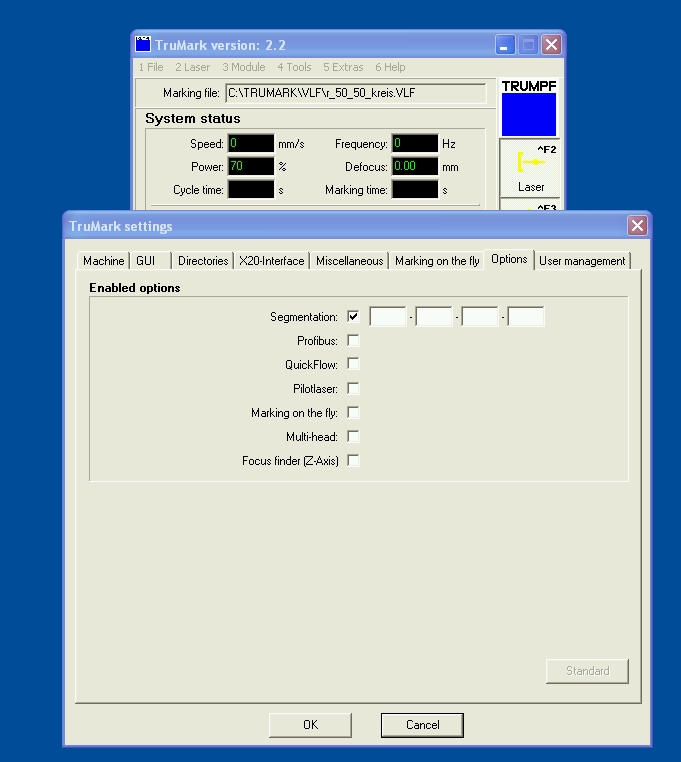
Task: Switch to Marking on the fly tab
Action: point(437,261)
